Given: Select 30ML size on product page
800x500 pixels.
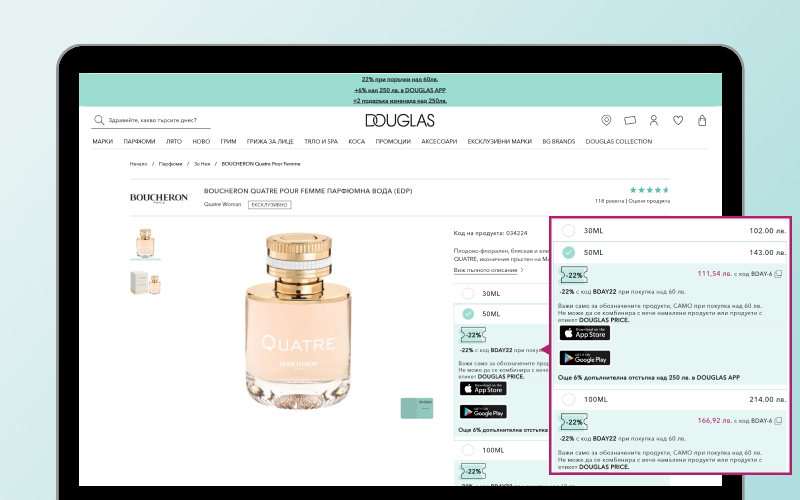Looking at the screenshot, I should point(468,293).
